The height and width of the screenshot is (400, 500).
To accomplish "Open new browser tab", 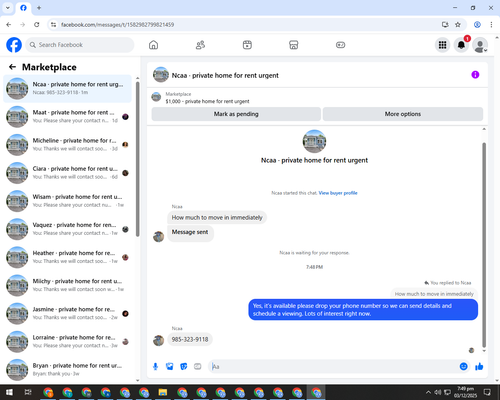I will [x=39, y=8].
